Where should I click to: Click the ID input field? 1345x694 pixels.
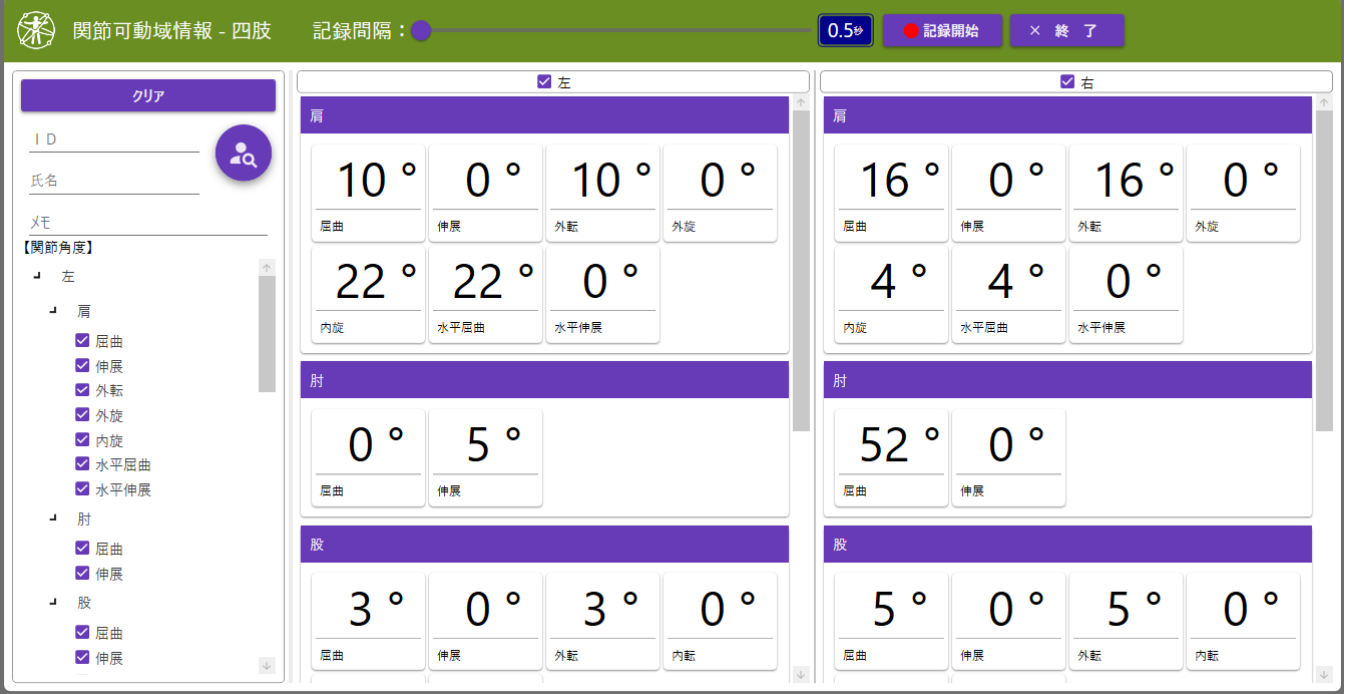tap(114, 140)
